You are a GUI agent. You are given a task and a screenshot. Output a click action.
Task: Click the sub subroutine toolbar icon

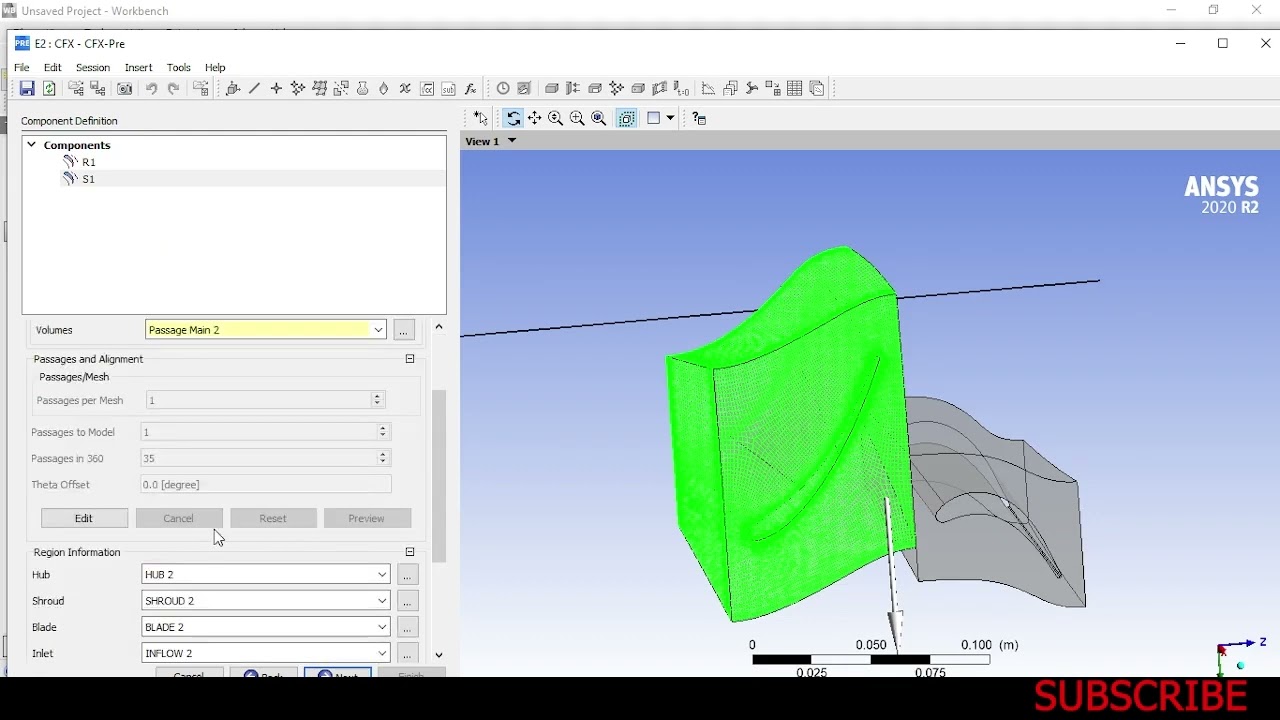point(448,89)
